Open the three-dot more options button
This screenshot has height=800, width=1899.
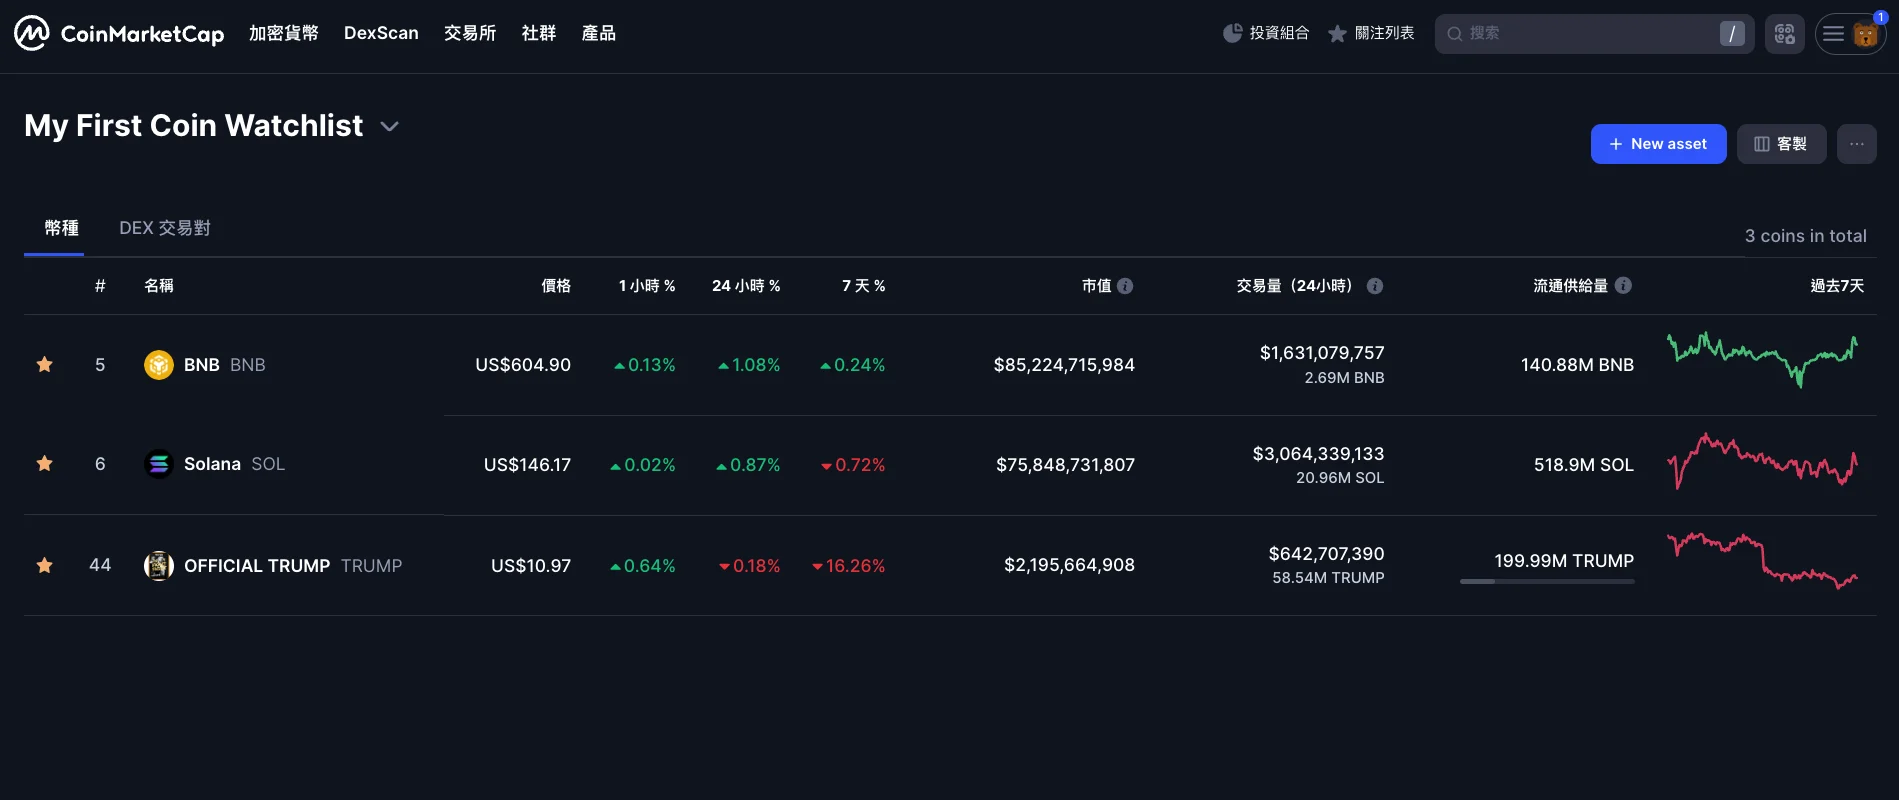coord(1857,144)
